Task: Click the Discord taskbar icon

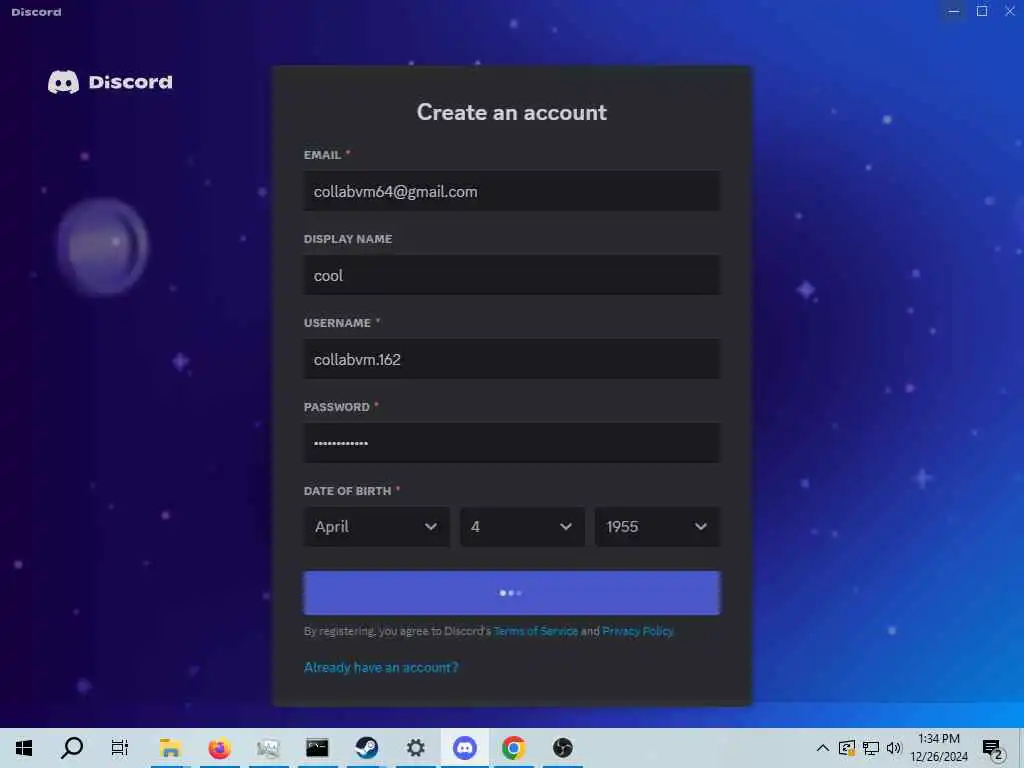Action: click(x=464, y=748)
